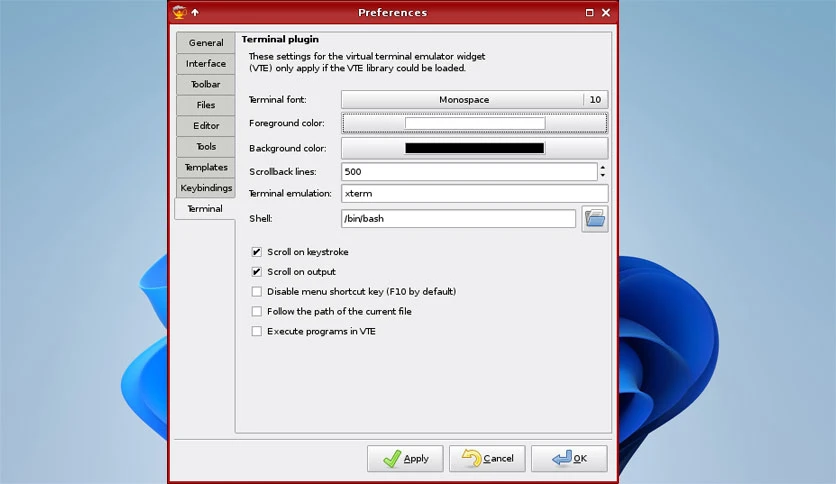This screenshot has height=484, width=836.
Task: Disable Scroll on keystroke checkbox
Action: click(x=256, y=252)
